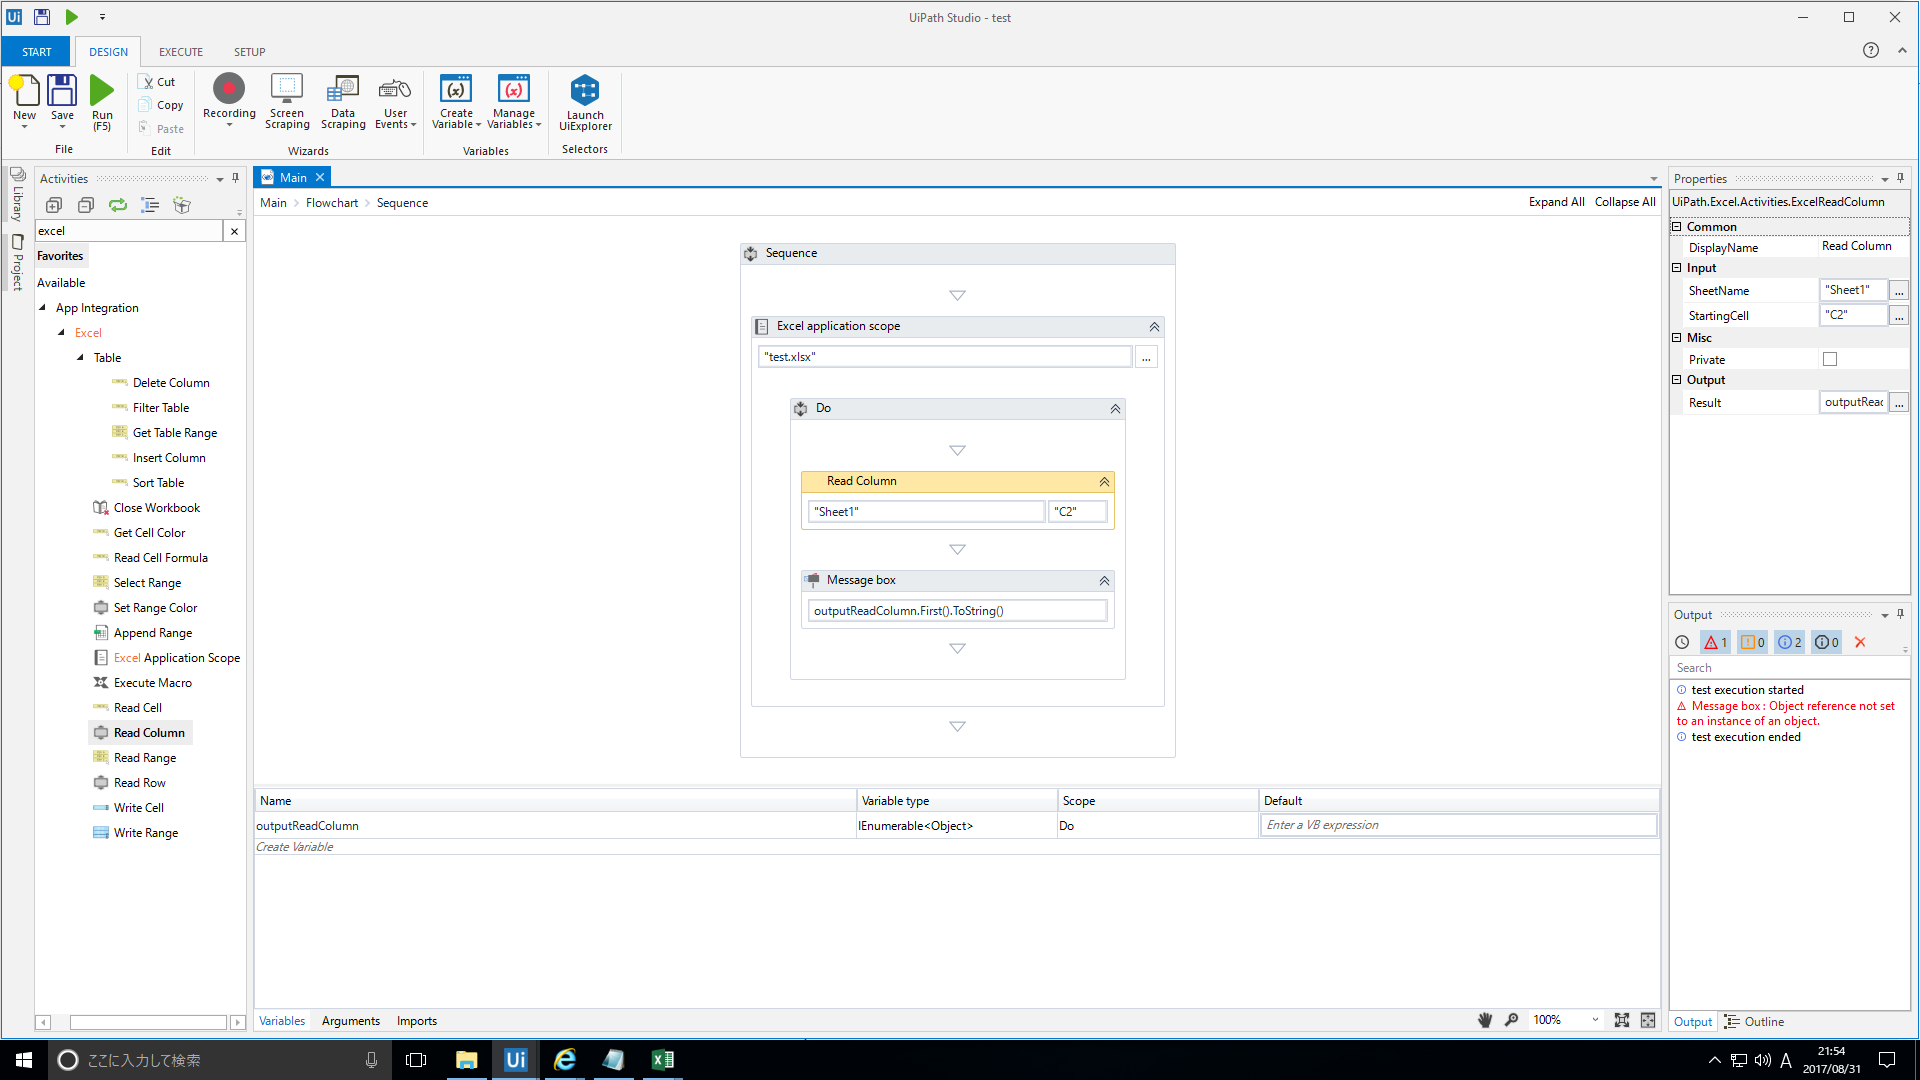This screenshot has width=1920, height=1080.
Task: Switch to the EXECUTE ribbon tab
Action: pos(181,52)
